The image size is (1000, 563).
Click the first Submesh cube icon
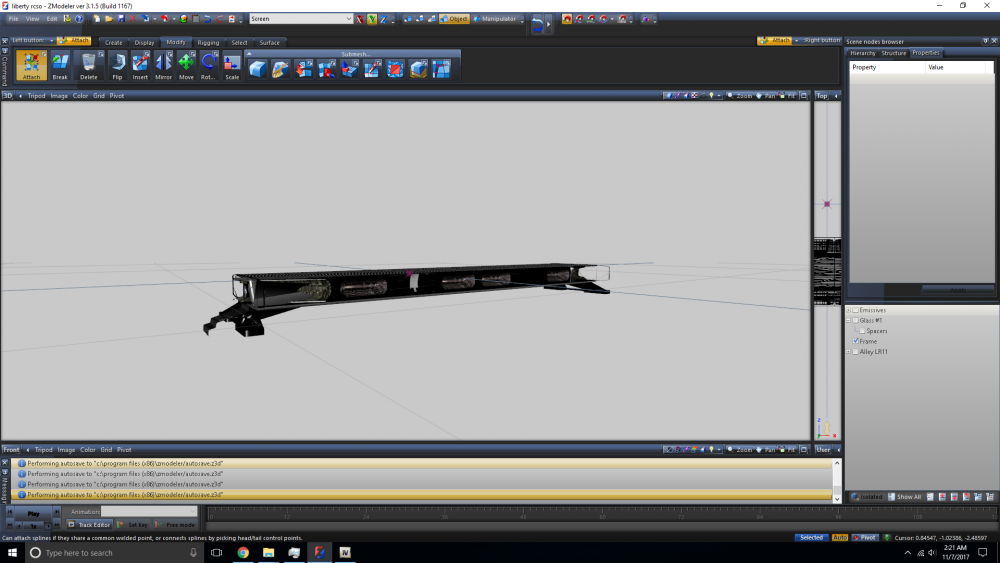[x=258, y=68]
